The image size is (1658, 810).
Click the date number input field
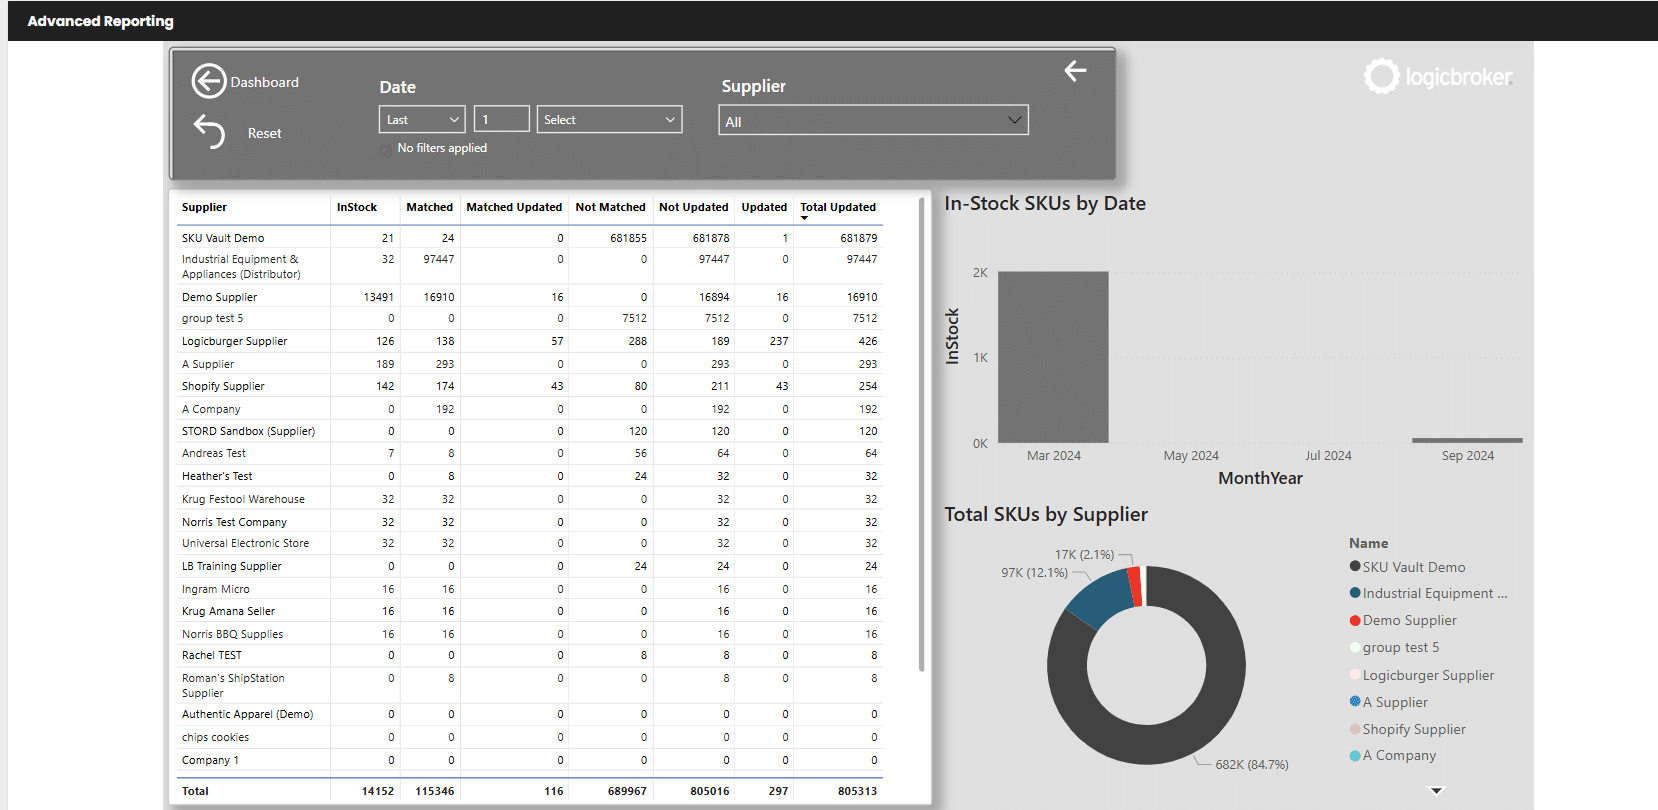point(501,119)
